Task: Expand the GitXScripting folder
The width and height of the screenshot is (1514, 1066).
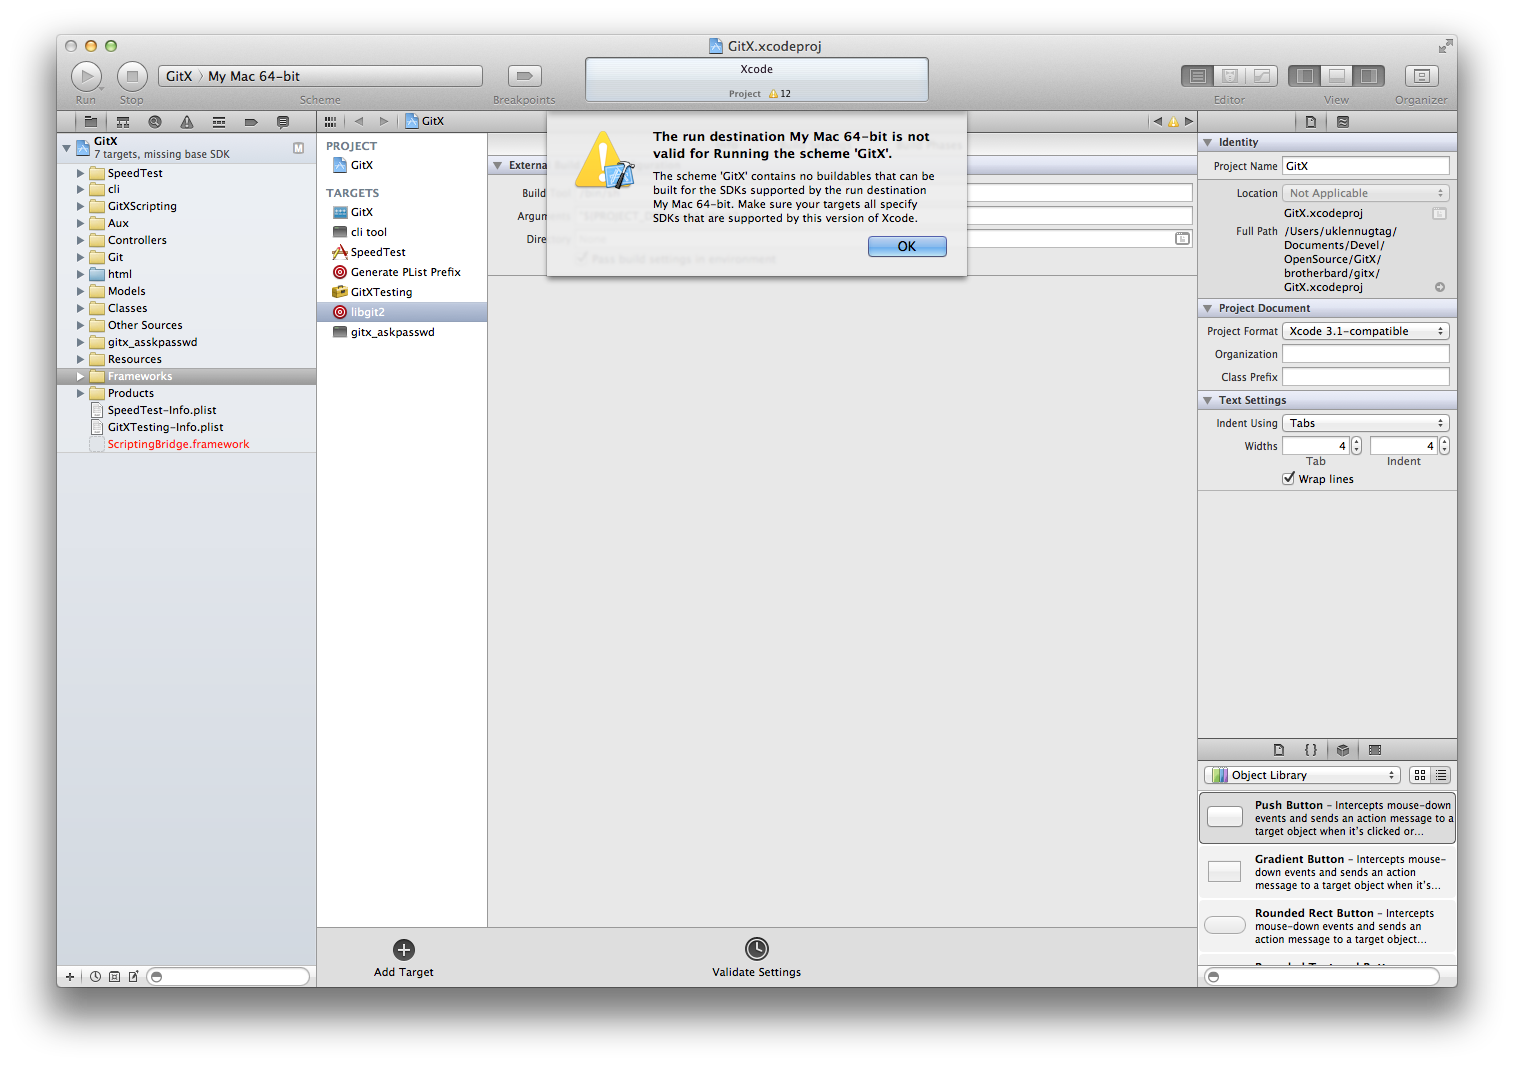Action: coord(81,207)
